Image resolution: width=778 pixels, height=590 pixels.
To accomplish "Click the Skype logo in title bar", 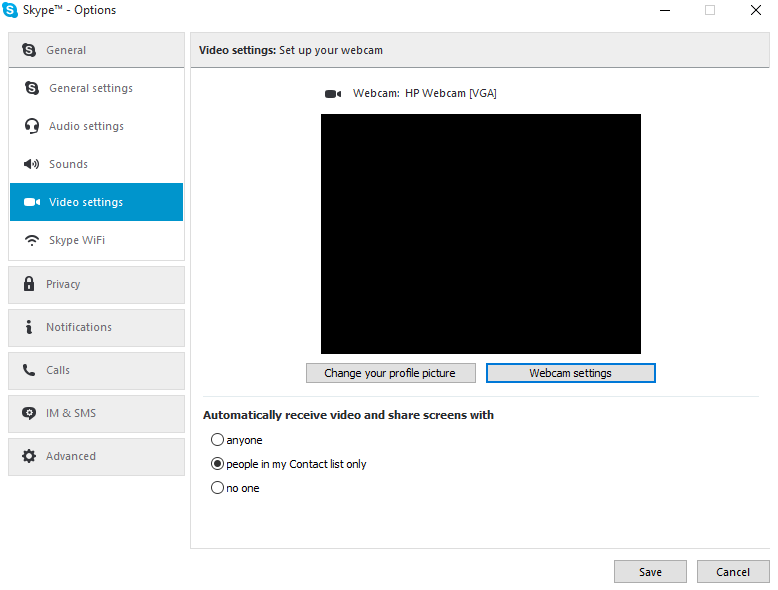I will coord(10,10).
